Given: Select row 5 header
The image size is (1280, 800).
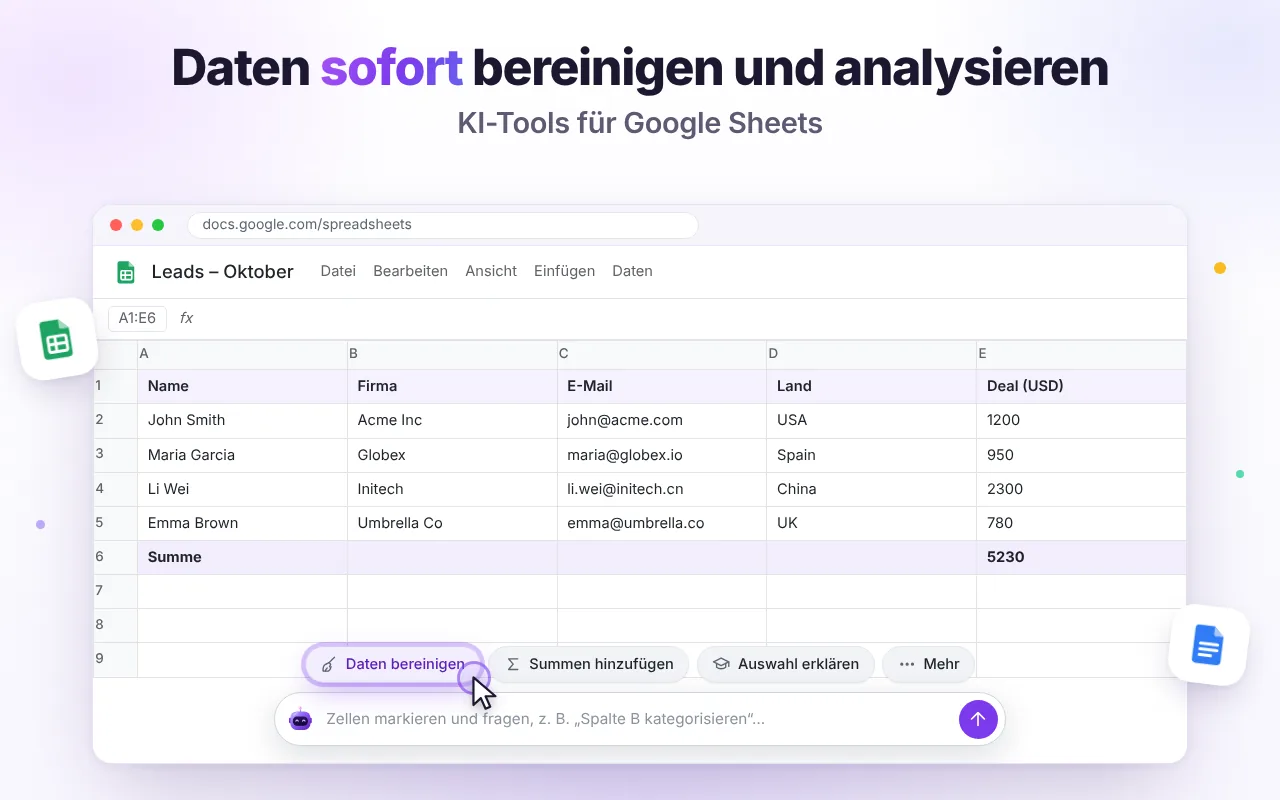Looking at the screenshot, I should (116, 523).
